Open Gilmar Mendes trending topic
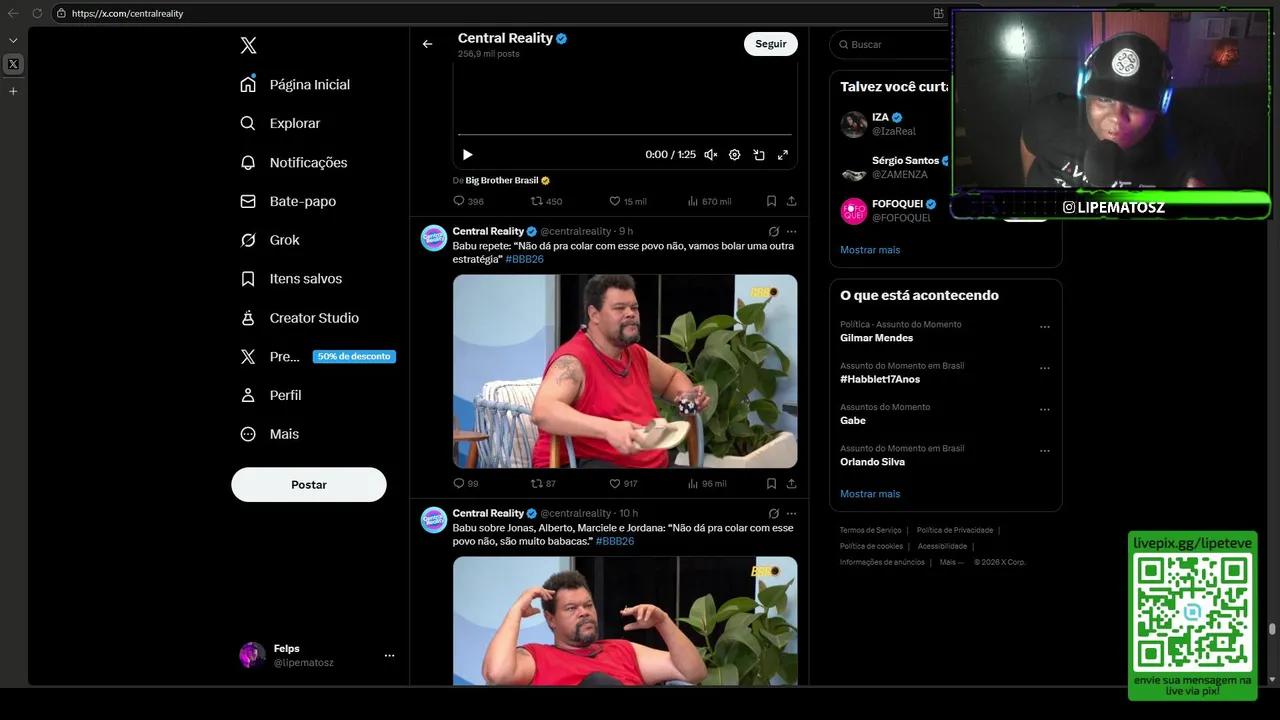Viewport: 1280px width, 720px height. [876, 338]
